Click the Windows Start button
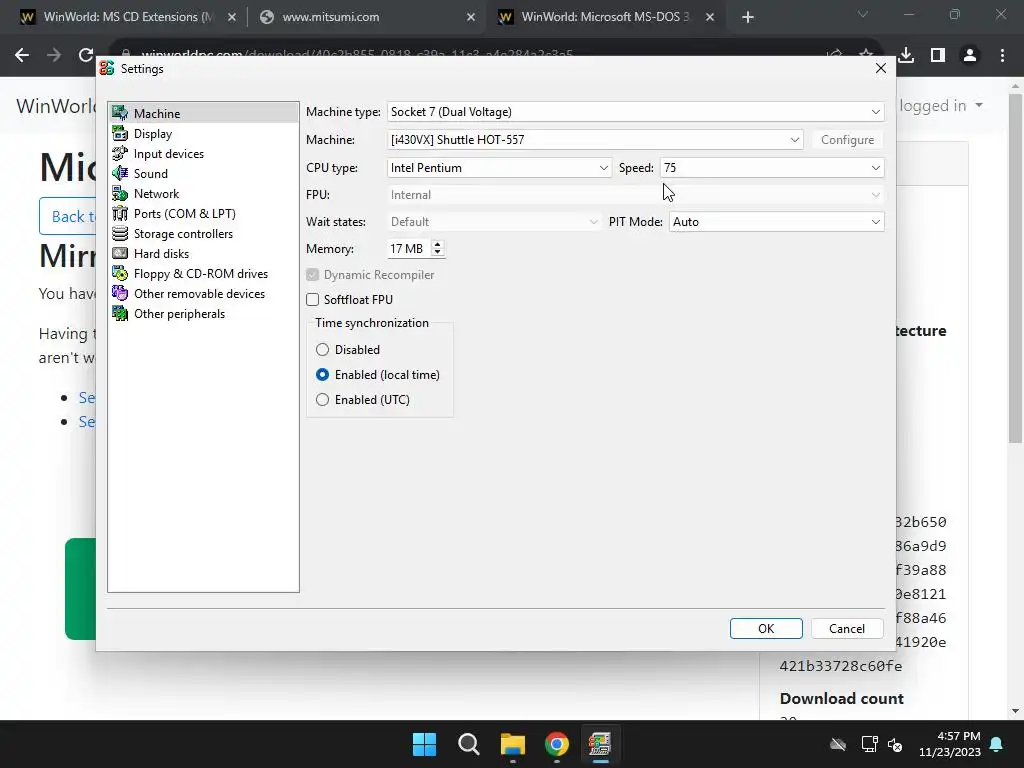The width and height of the screenshot is (1024, 768). (x=424, y=744)
